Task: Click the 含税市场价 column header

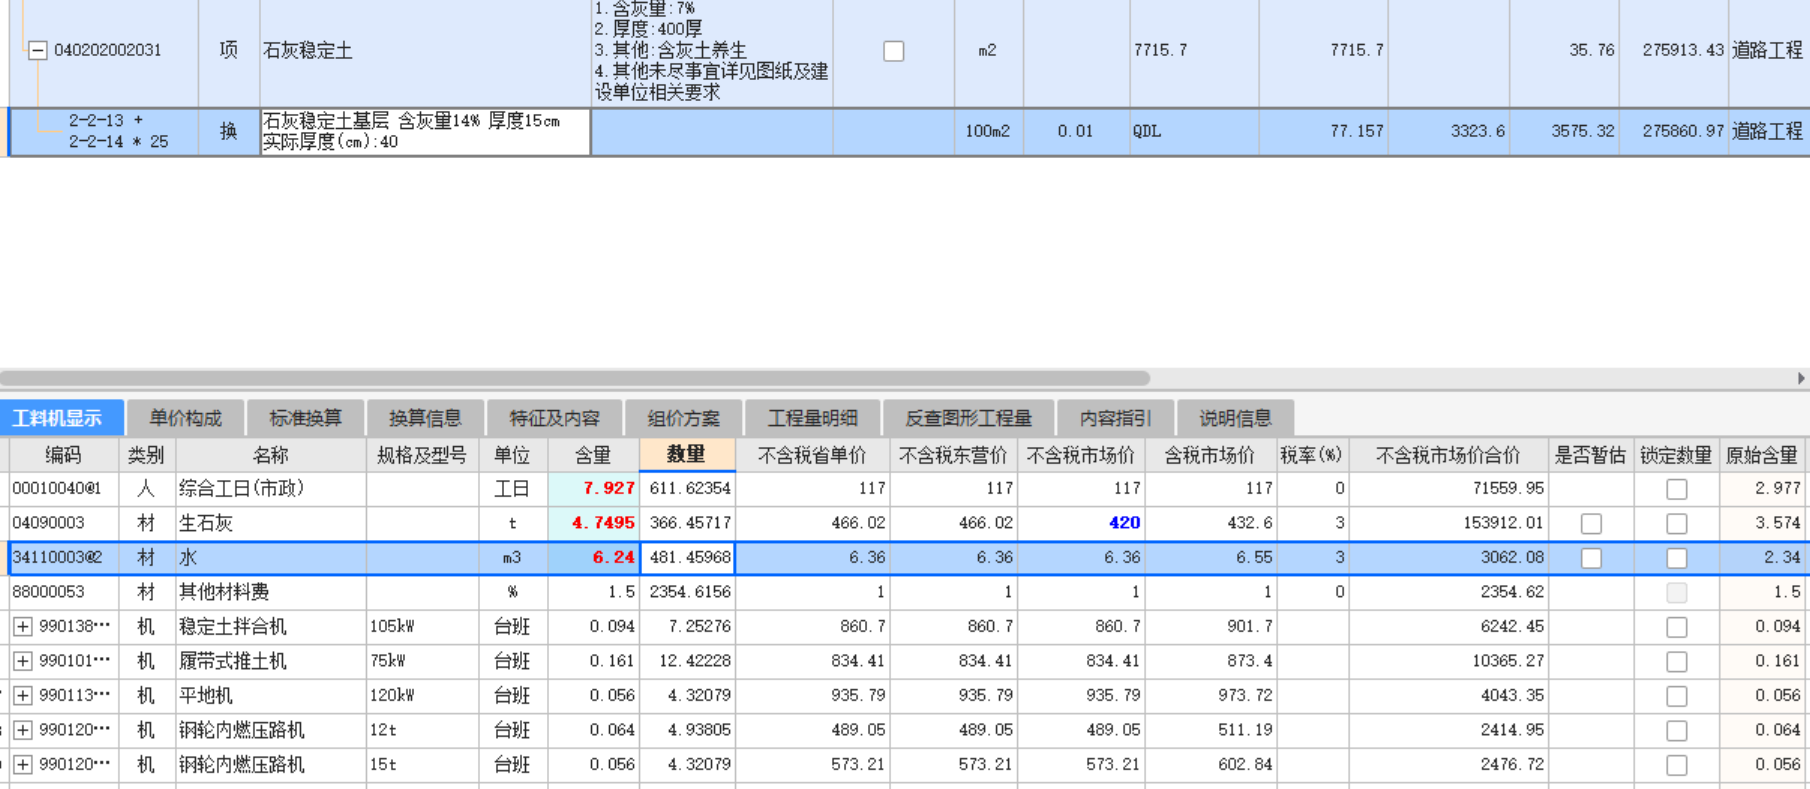Action: click(1209, 455)
